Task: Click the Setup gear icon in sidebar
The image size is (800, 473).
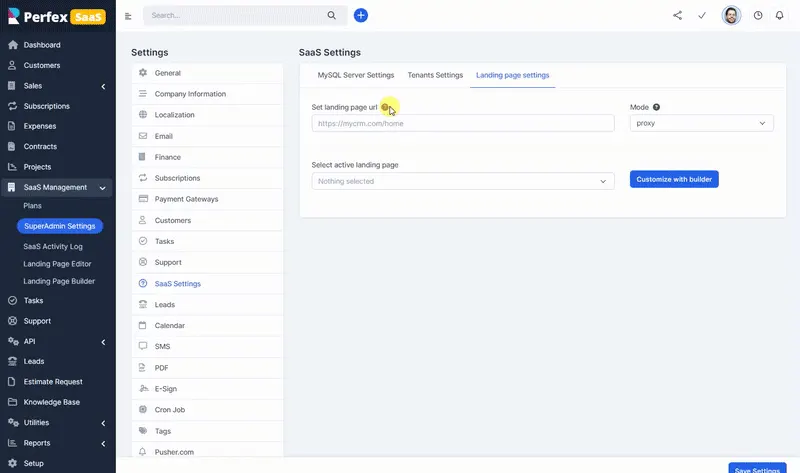Action: pos(12,463)
